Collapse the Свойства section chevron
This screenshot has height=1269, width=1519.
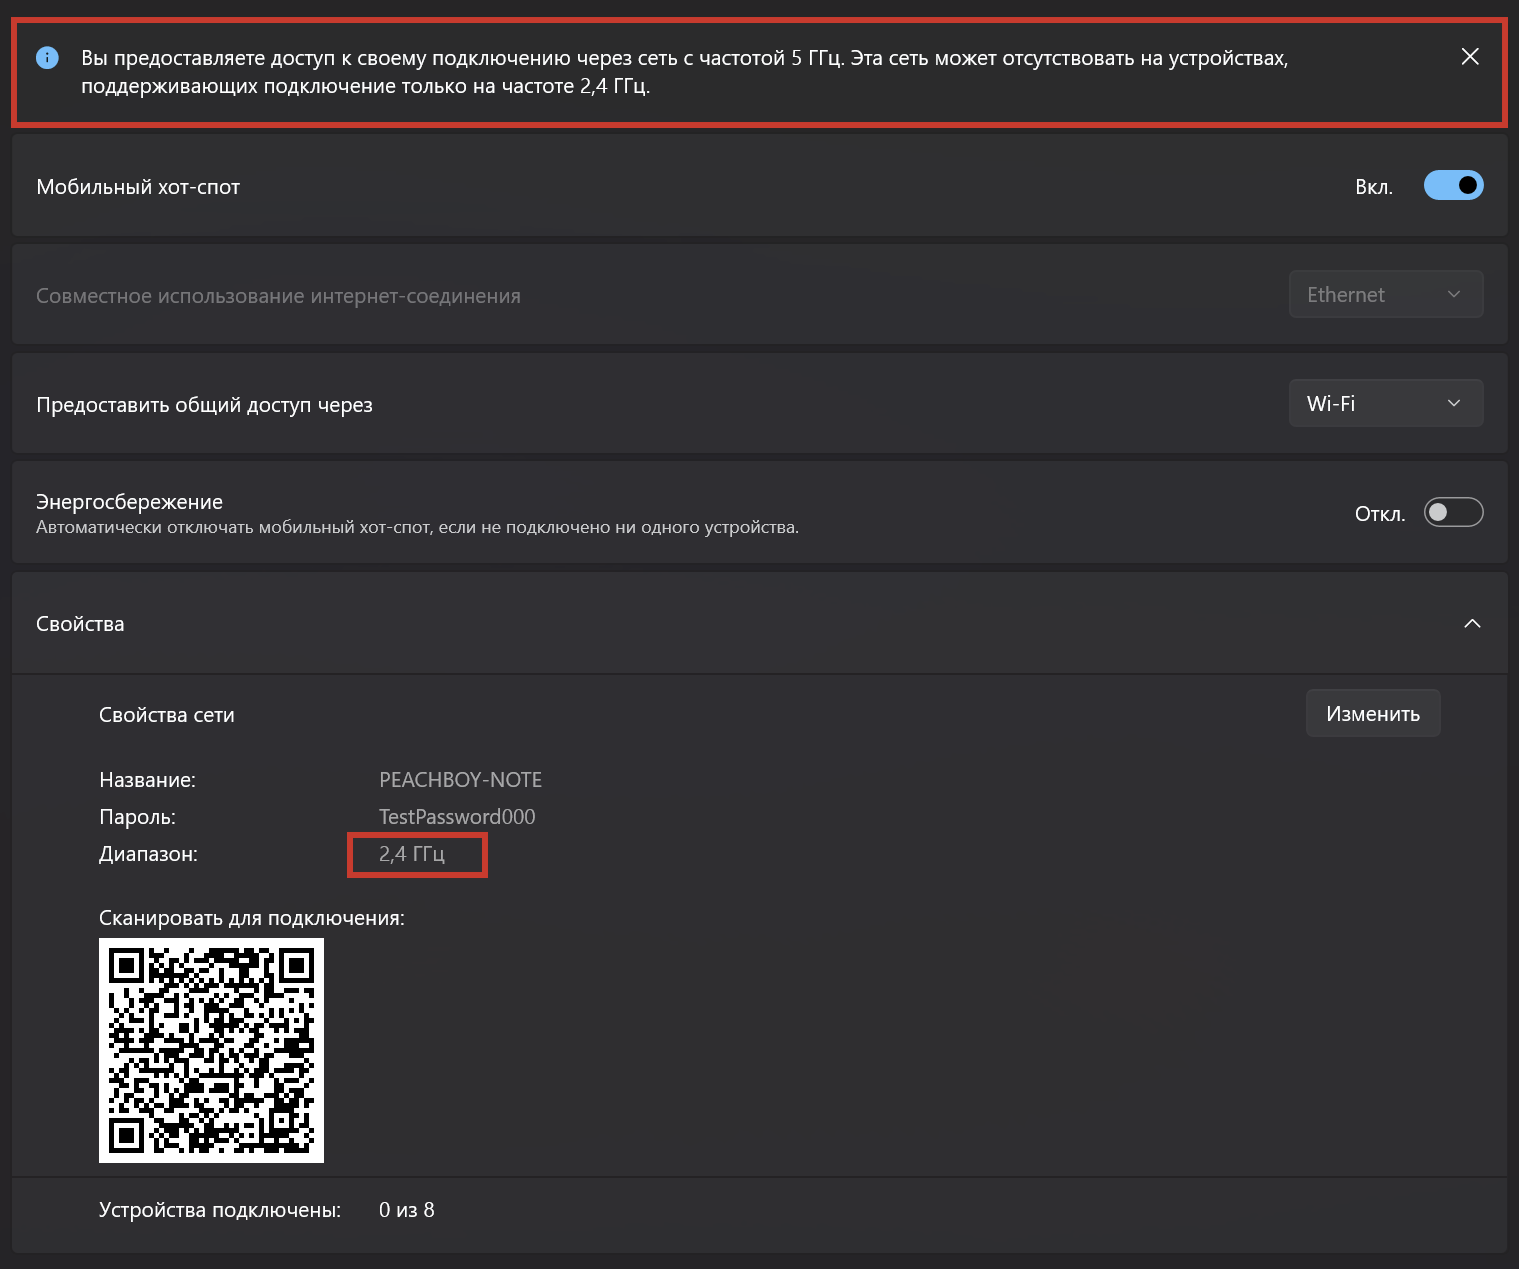tap(1472, 624)
